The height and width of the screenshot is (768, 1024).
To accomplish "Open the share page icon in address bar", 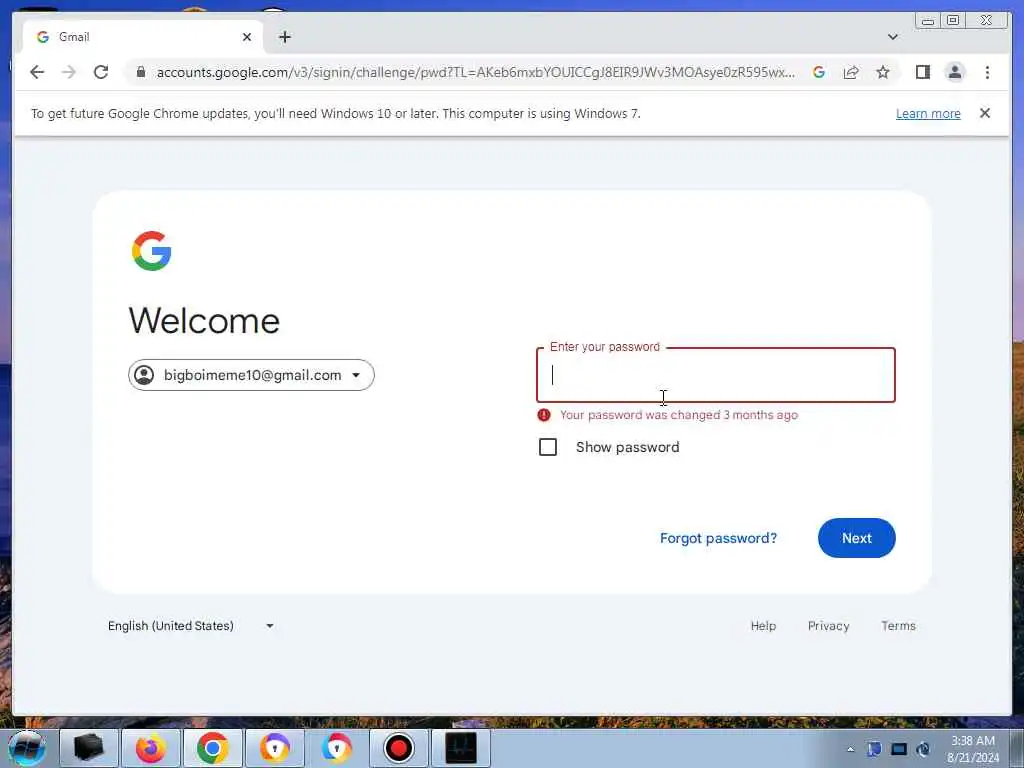I will tap(851, 72).
